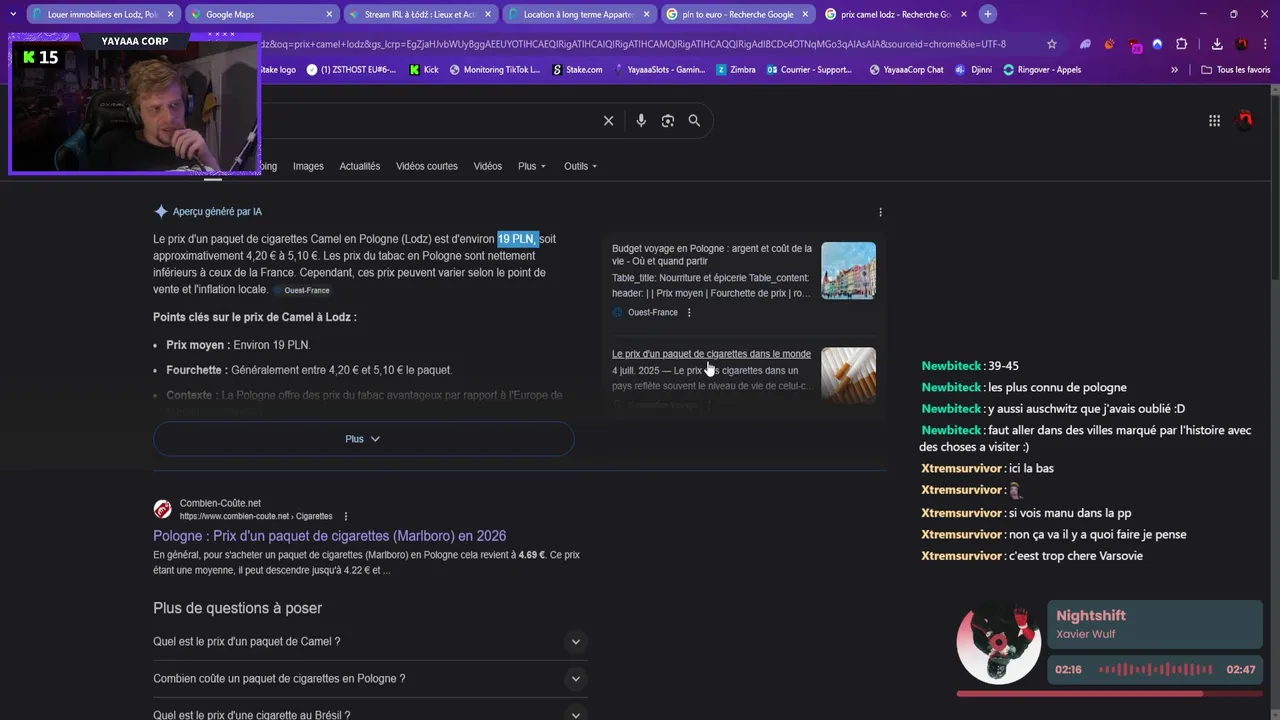Open more options for Combien-Coûte result
This screenshot has height=720, width=1280.
346,517
